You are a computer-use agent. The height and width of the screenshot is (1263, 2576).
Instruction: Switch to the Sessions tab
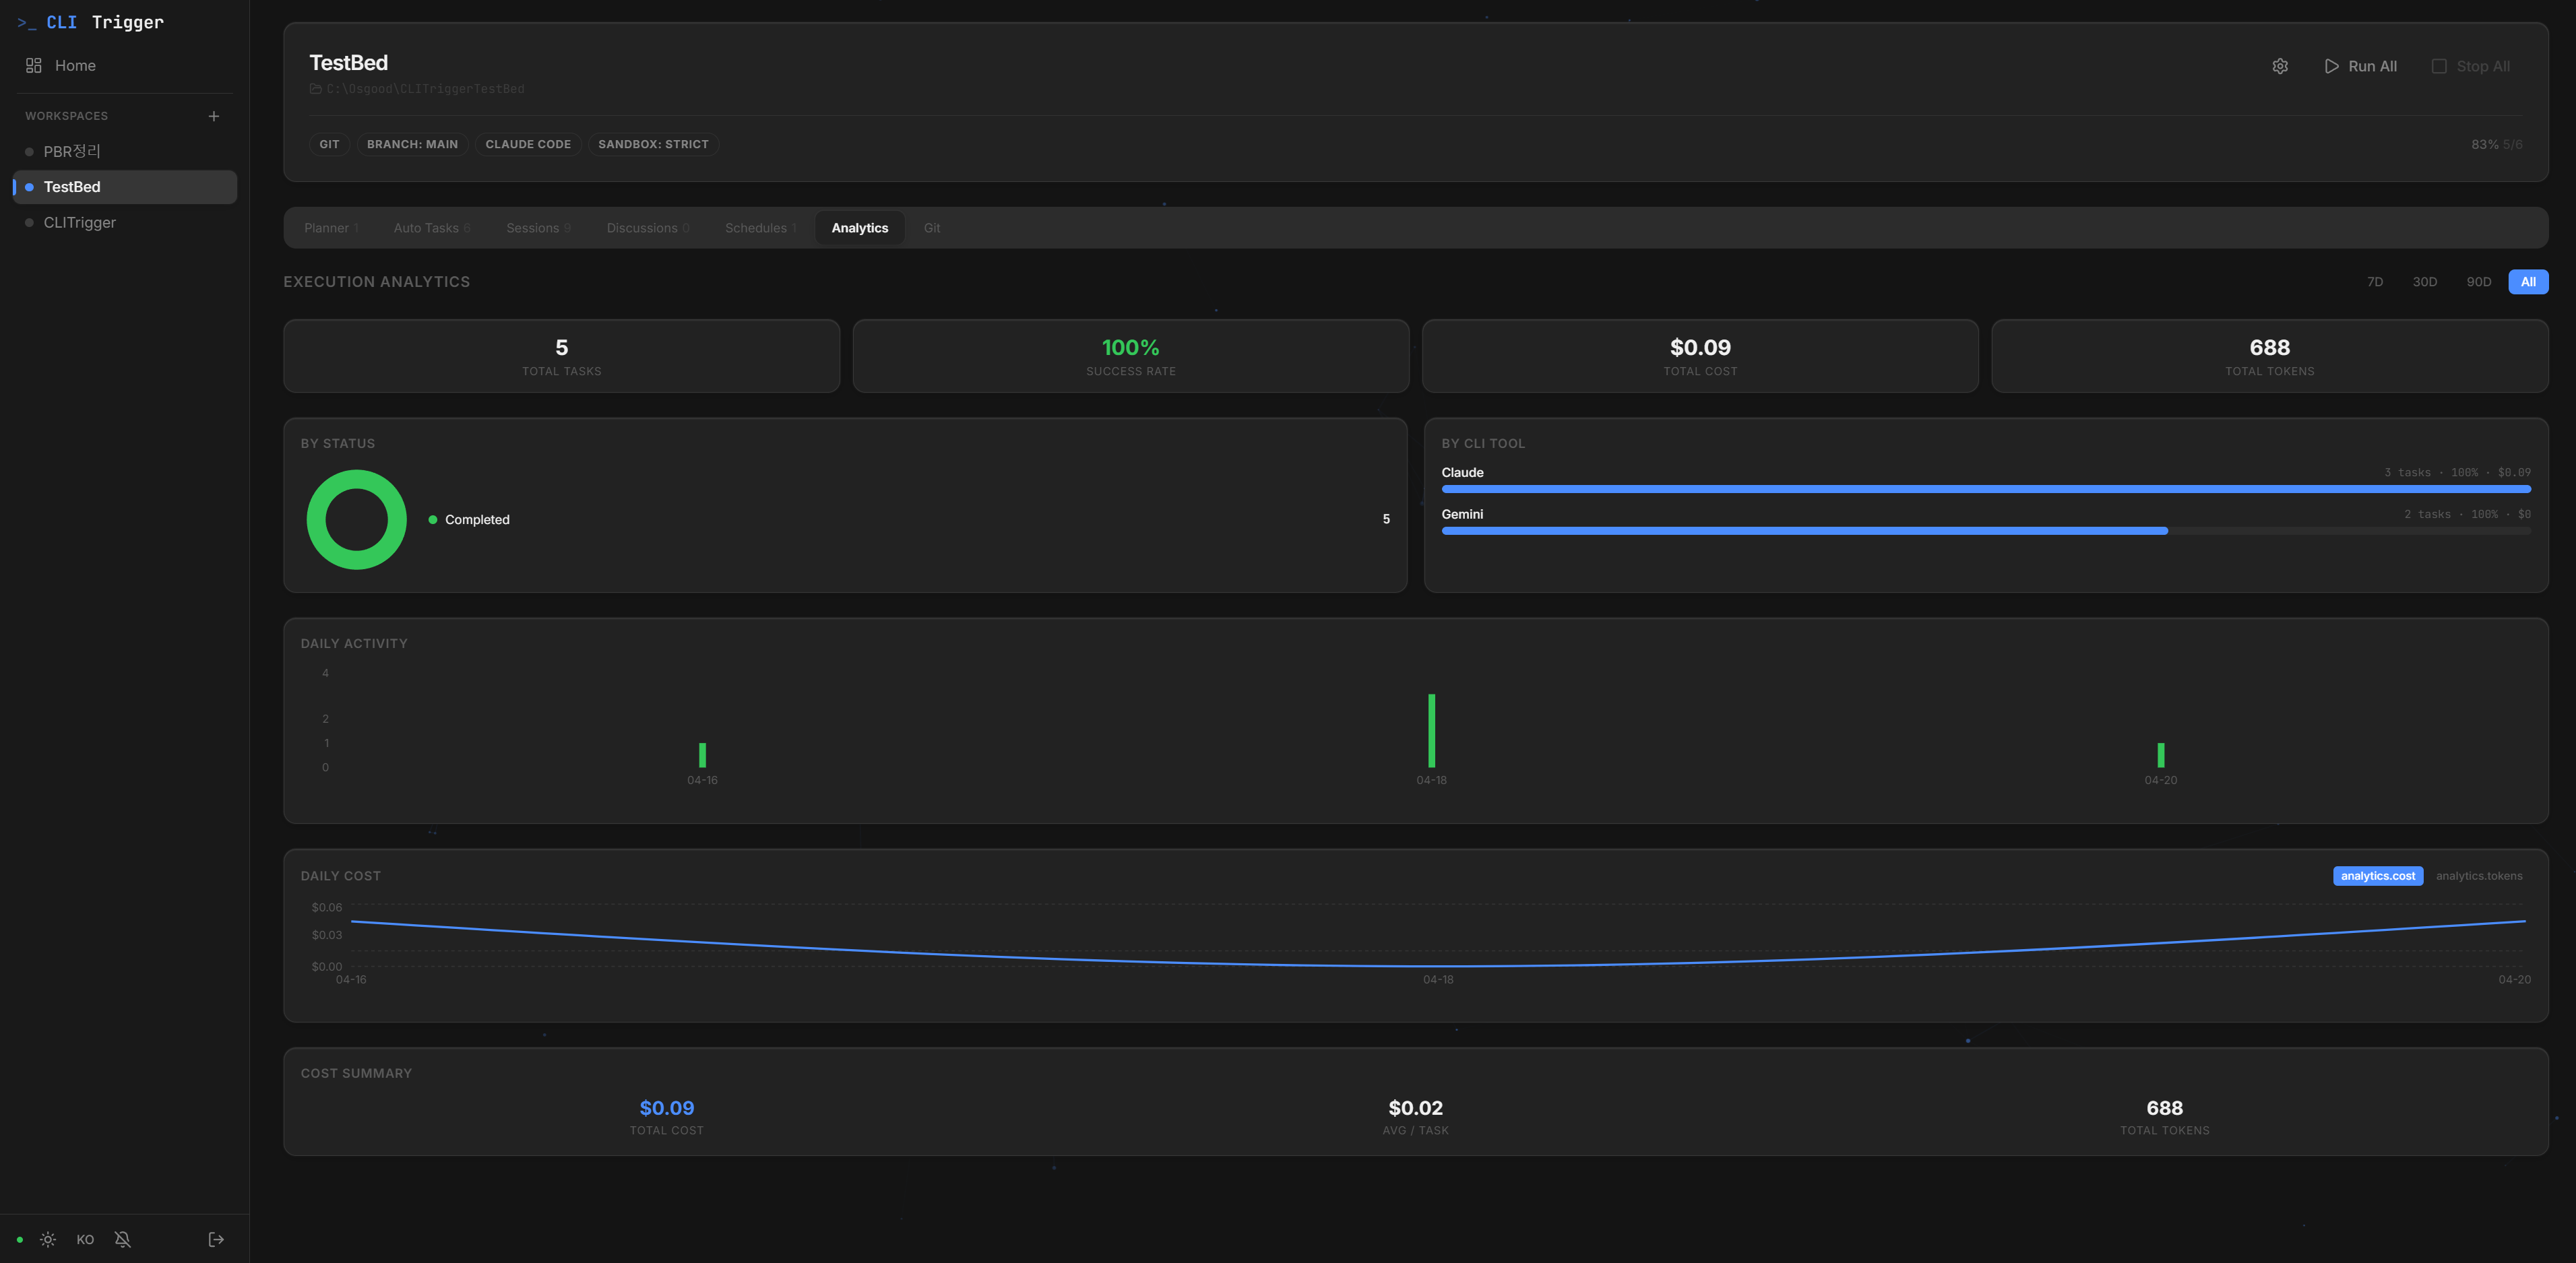click(538, 228)
